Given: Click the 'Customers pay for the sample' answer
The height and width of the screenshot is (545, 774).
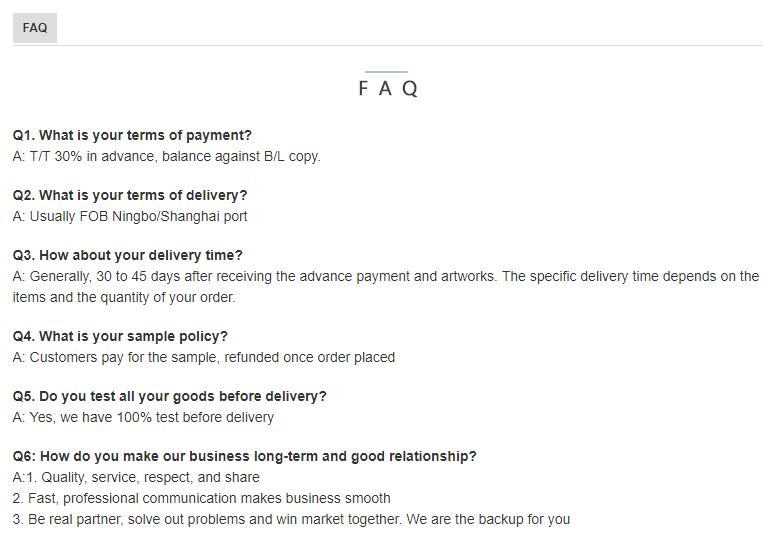Looking at the screenshot, I should (x=204, y=357).
